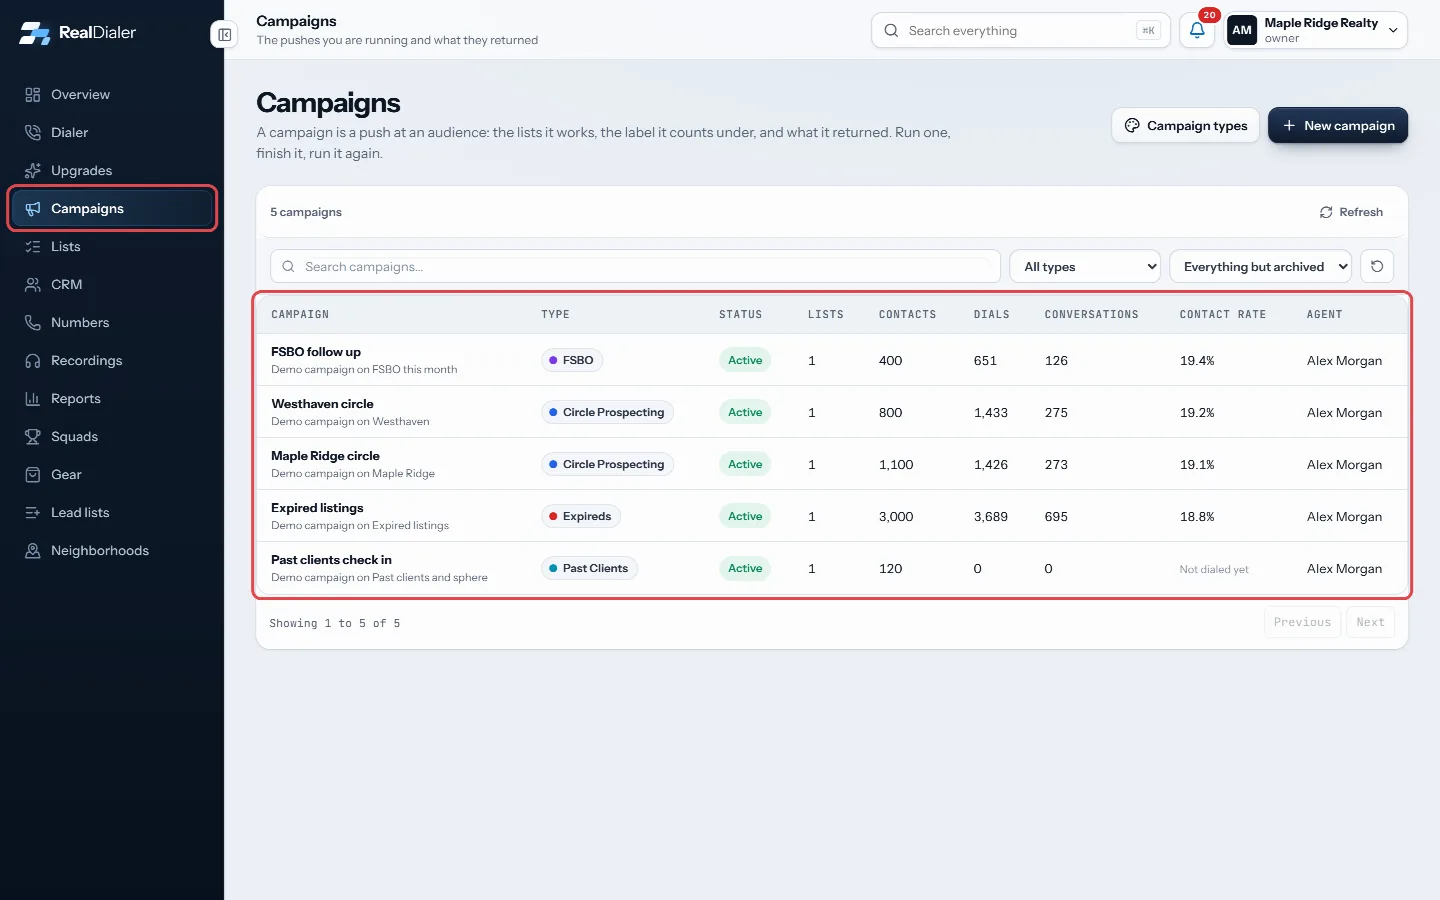Click the Conversations column header
Screen dimensions: 1440x900
click(x=1092, y=315)
